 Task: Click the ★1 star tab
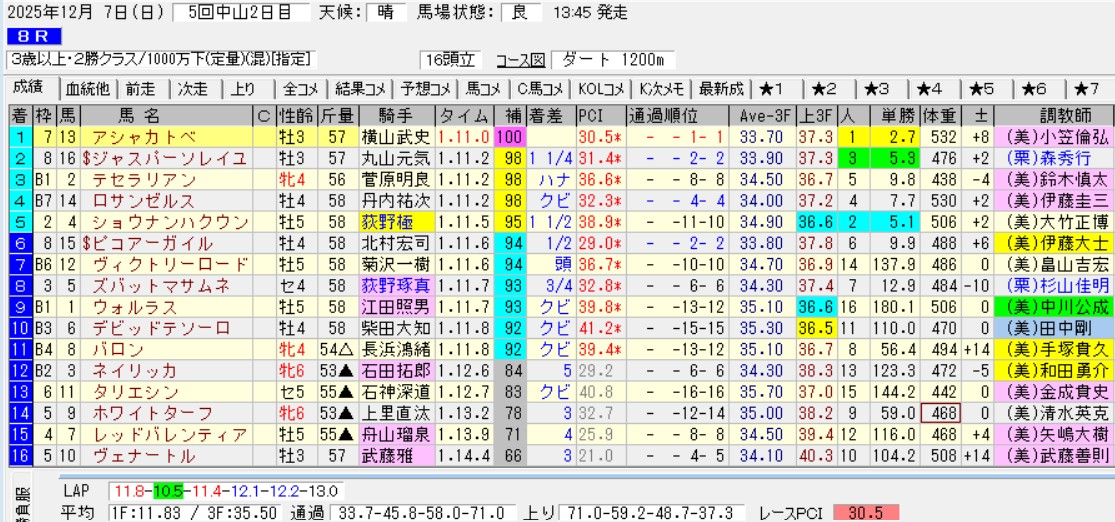pos(773,88)
